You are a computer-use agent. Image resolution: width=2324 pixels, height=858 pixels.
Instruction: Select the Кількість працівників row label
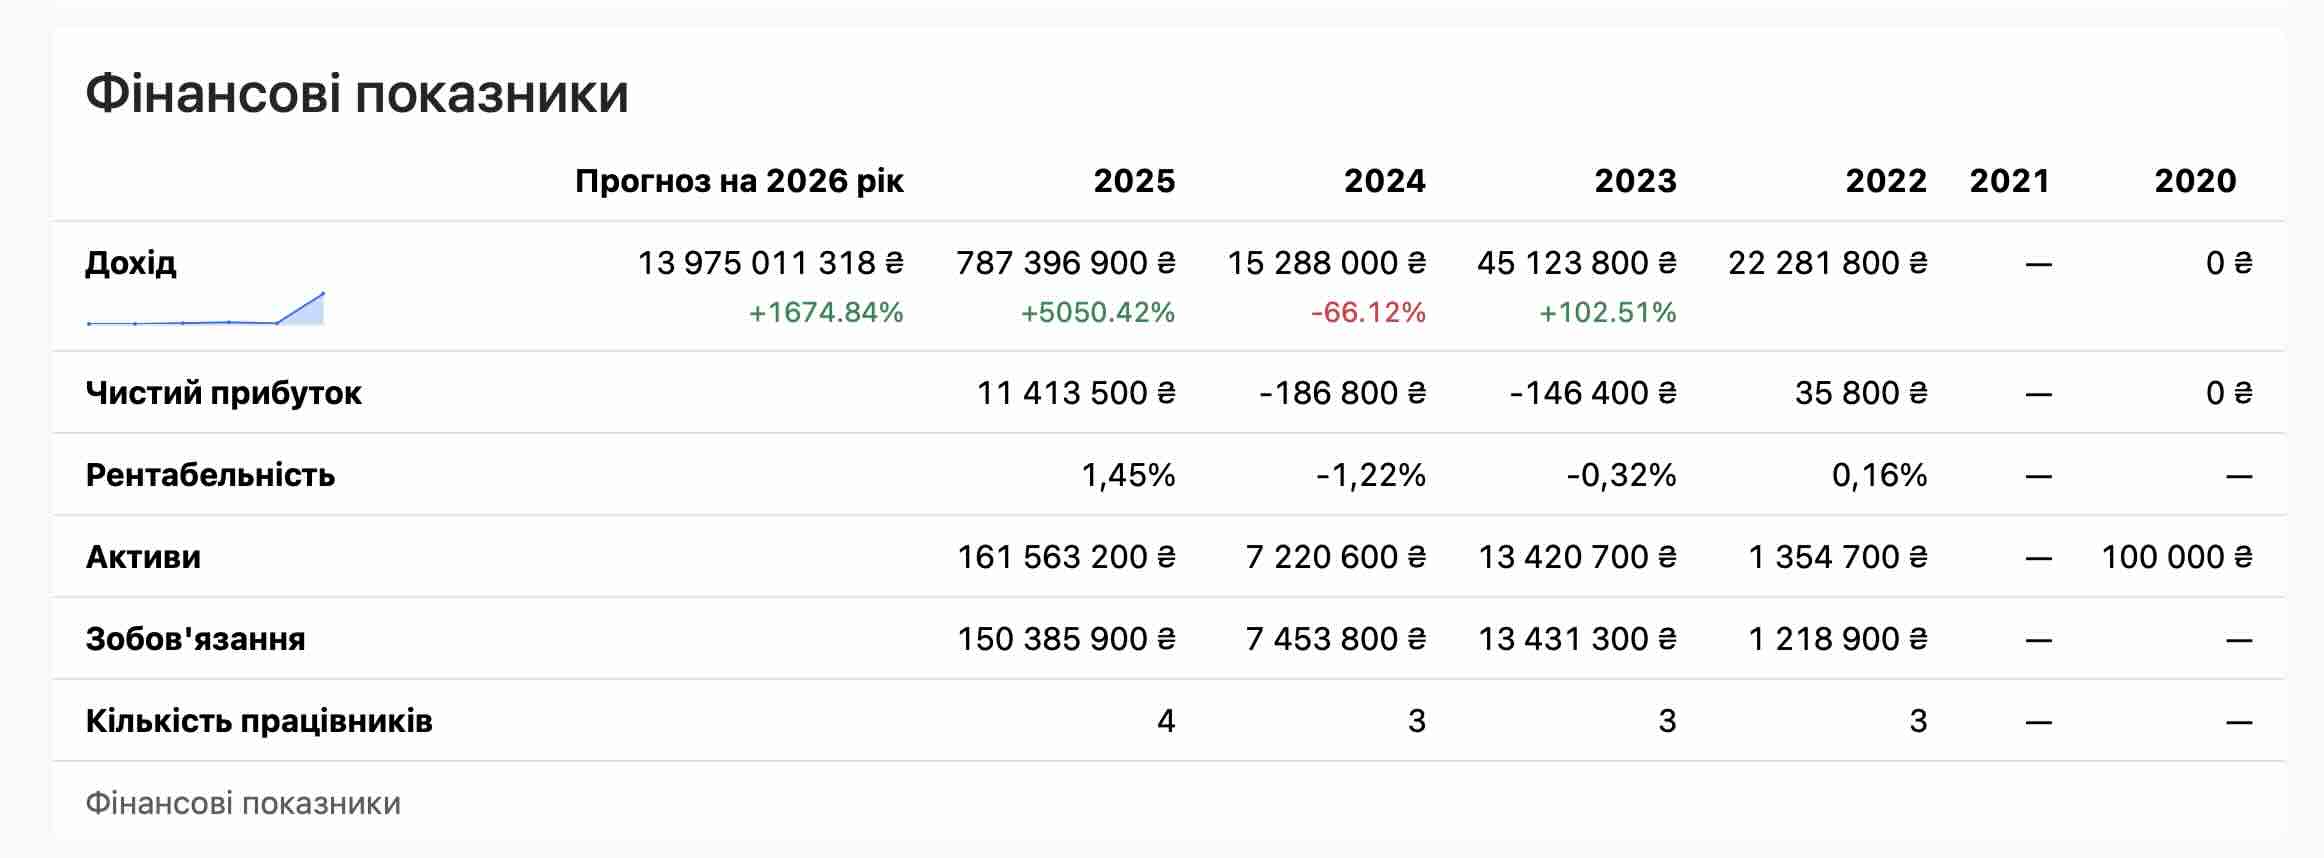coord(259,721)
